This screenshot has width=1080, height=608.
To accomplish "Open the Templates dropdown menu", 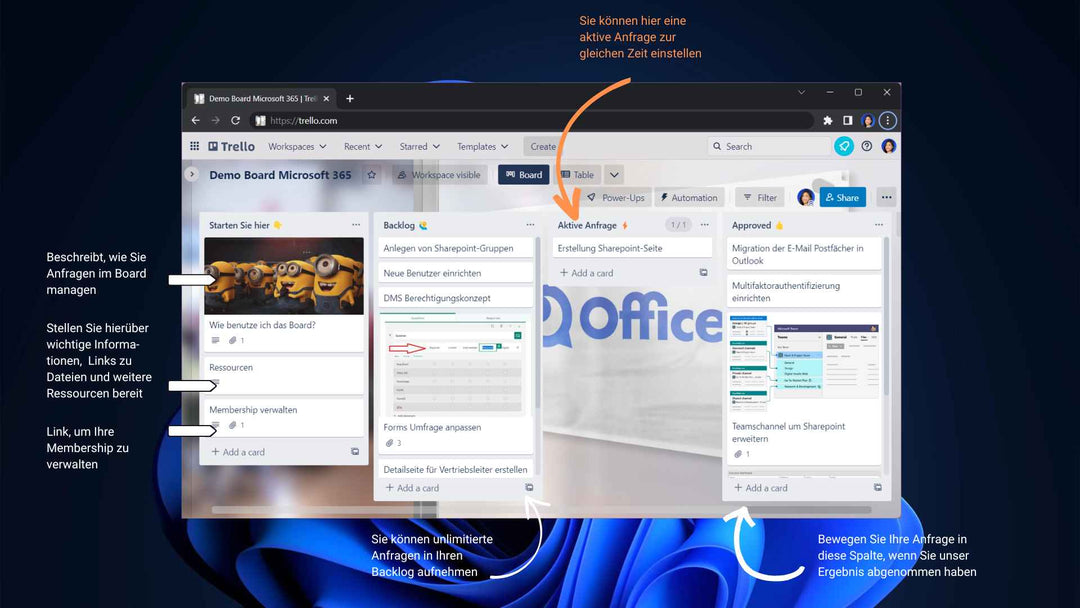I will [482, 146].
